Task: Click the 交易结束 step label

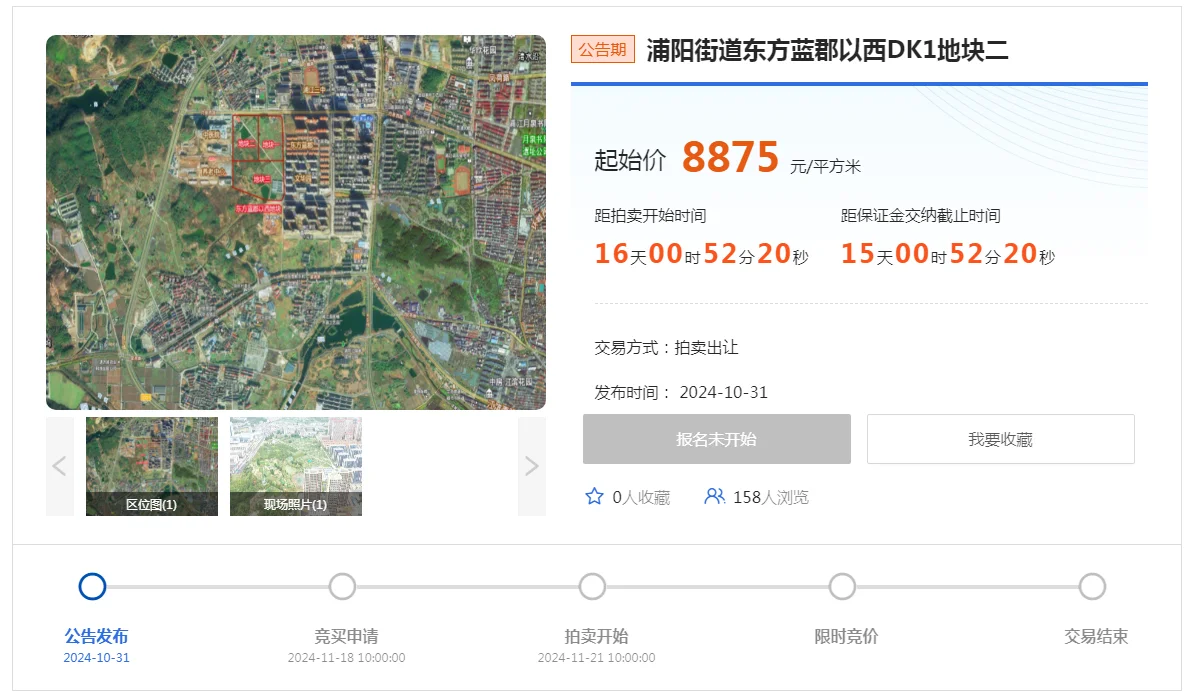Action: 1096,636
